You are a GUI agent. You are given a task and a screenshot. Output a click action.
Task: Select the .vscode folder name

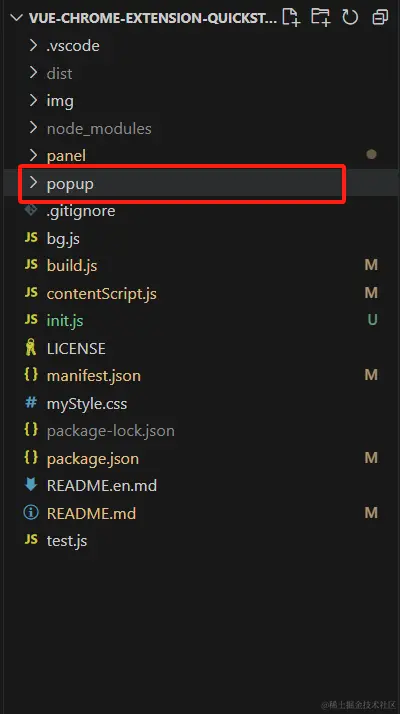click(x=73, y=46)
